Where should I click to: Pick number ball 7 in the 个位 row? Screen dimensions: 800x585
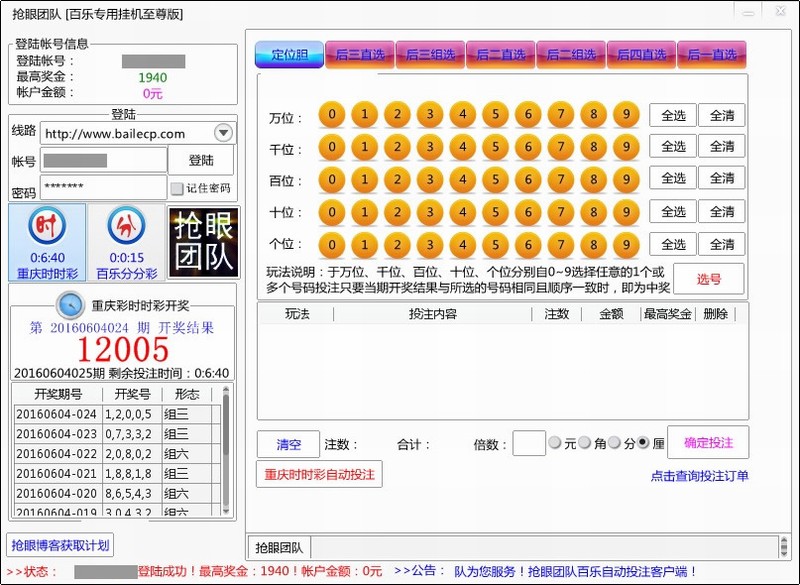pyautogui.click(x=560, y=244)
